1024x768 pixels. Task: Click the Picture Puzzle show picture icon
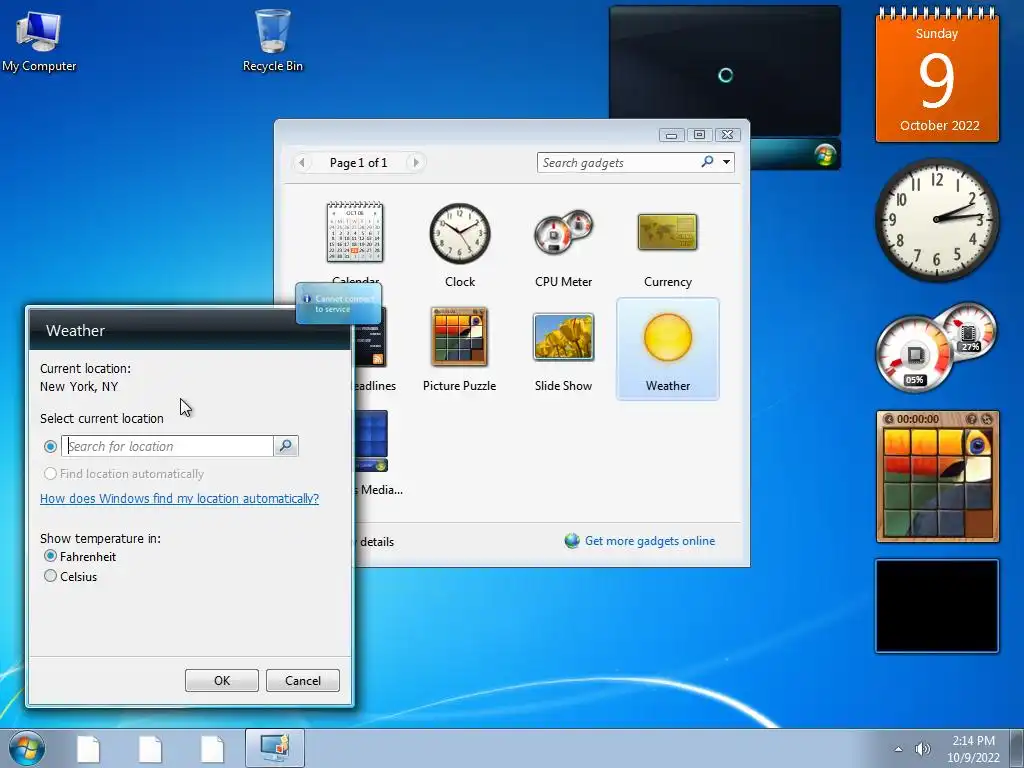click(x=972, y=419)
